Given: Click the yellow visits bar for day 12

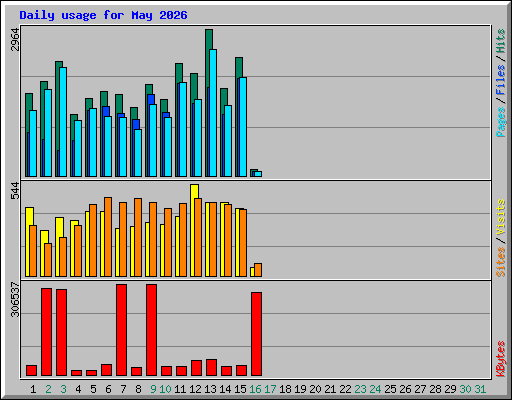Looking at the screenshot, I should 194,191.
